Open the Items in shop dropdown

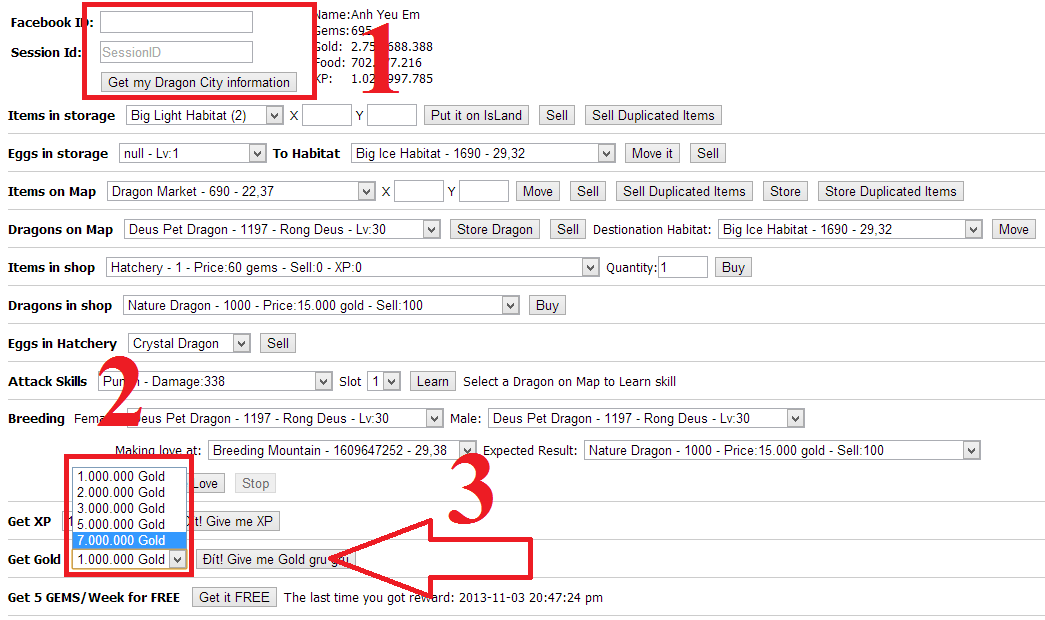(x=353, y=267)
